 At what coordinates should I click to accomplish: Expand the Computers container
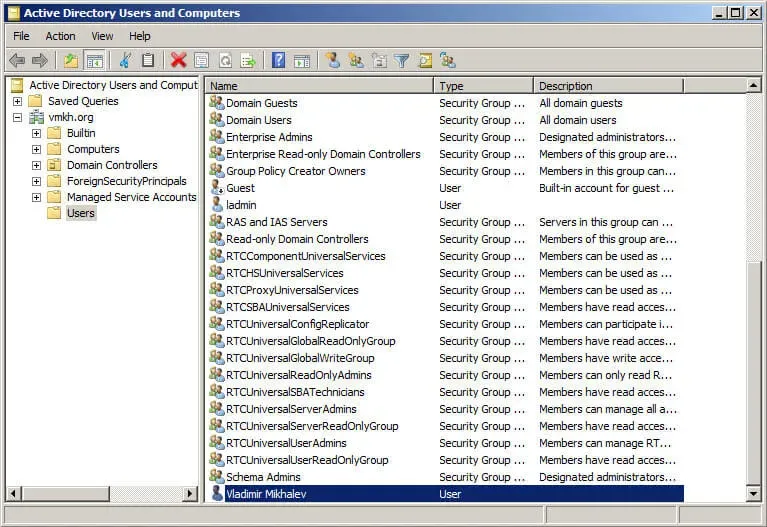point(36,149)
